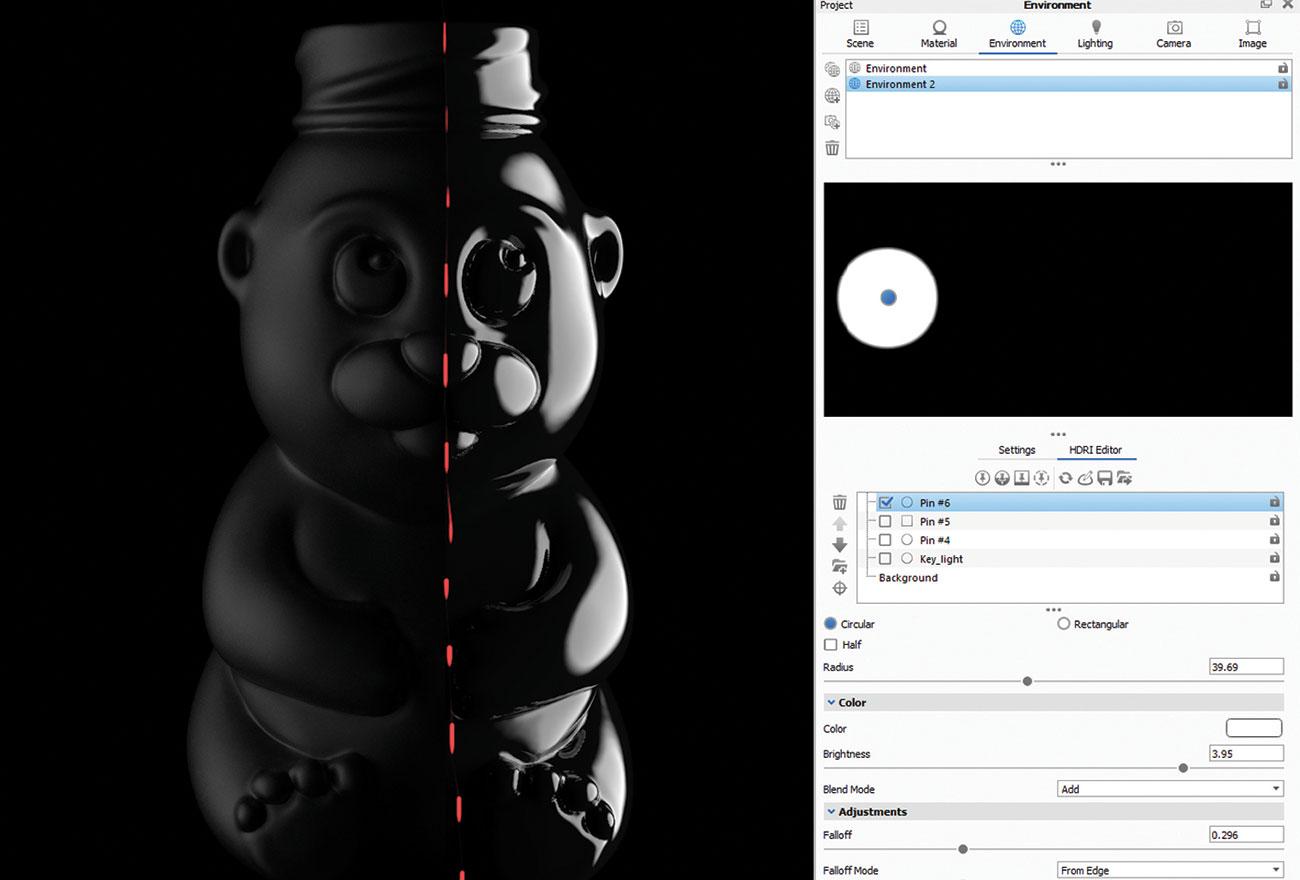Click the delete pin trash icon in HDRI Editor
The width and height of the screenshot is (1300, 880).
840,502
